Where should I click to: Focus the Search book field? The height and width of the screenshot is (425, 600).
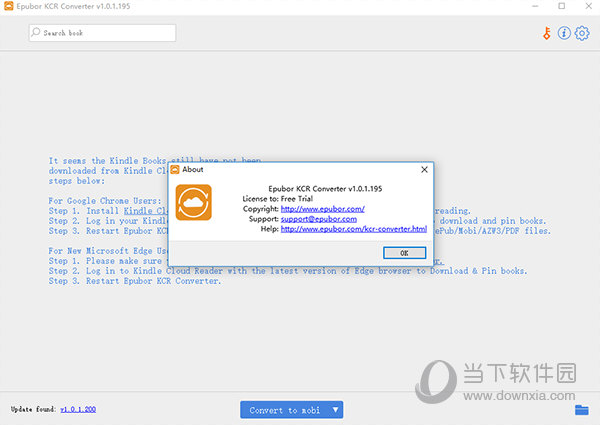103,33
